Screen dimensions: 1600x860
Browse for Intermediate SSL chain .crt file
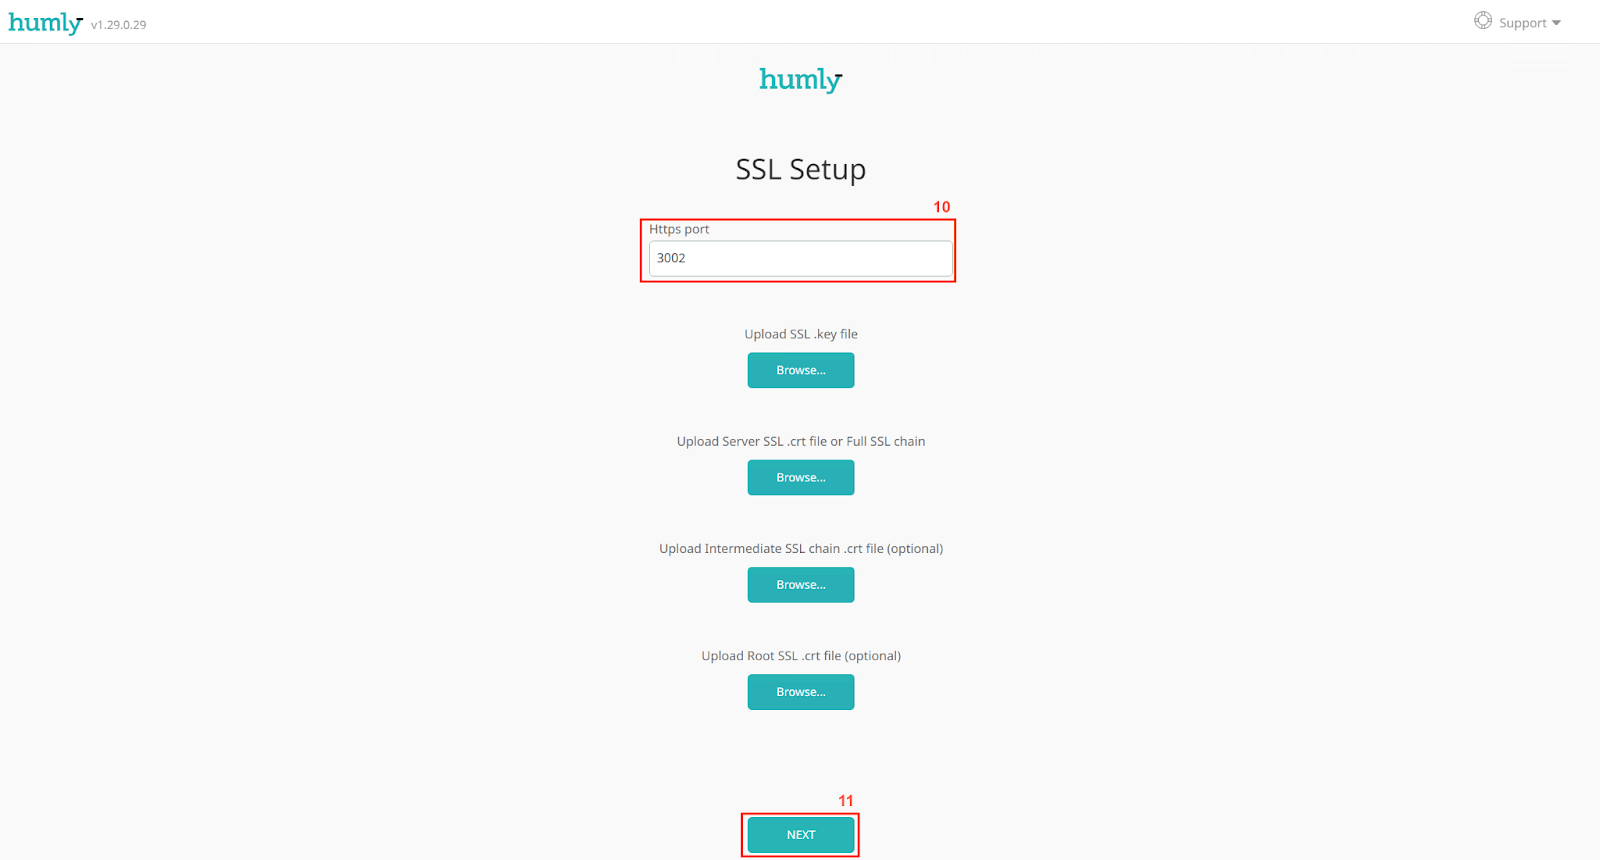[x=800, y=585]
